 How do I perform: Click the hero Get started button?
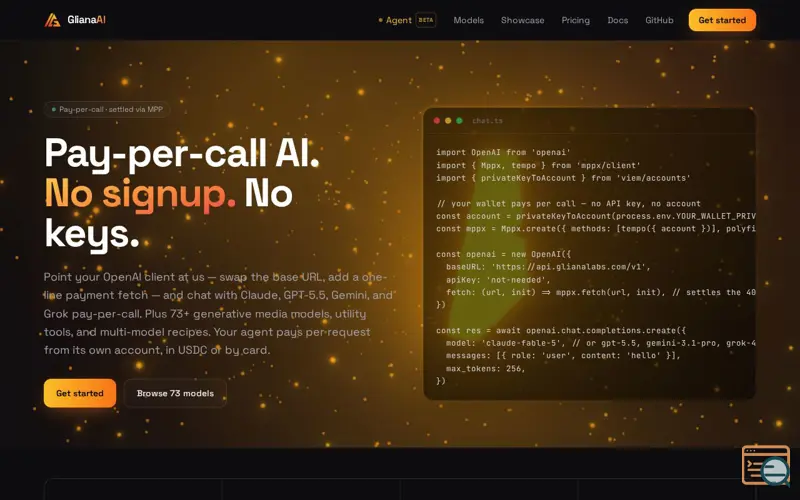[x=80, y=393]
